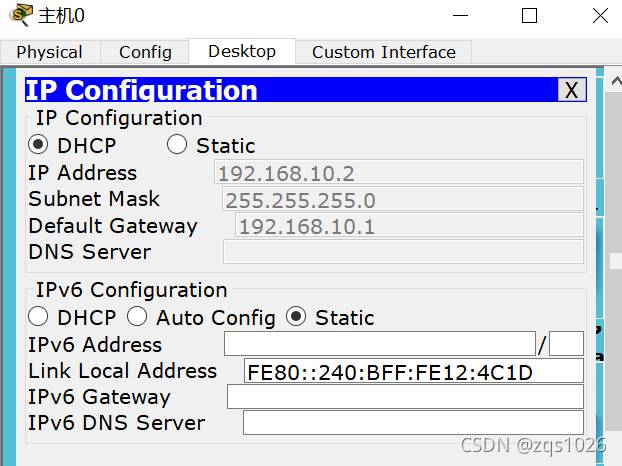Click the Default Gateway field

(408, 226)
